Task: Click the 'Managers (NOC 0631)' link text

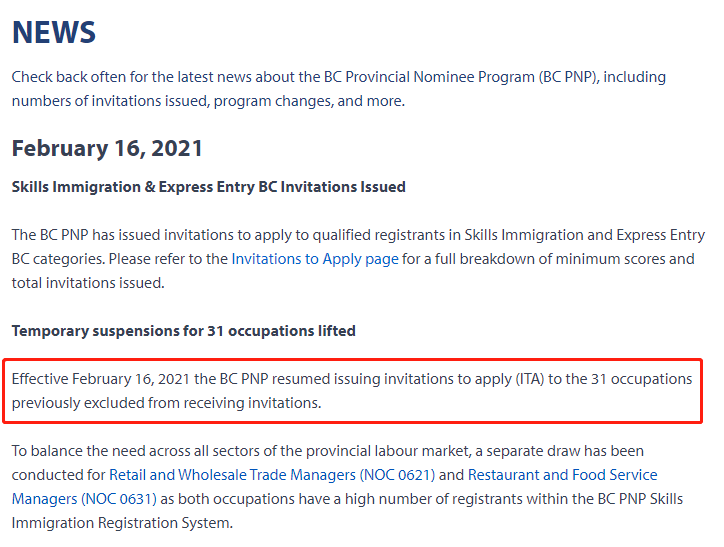Action: tap(84, 499)
